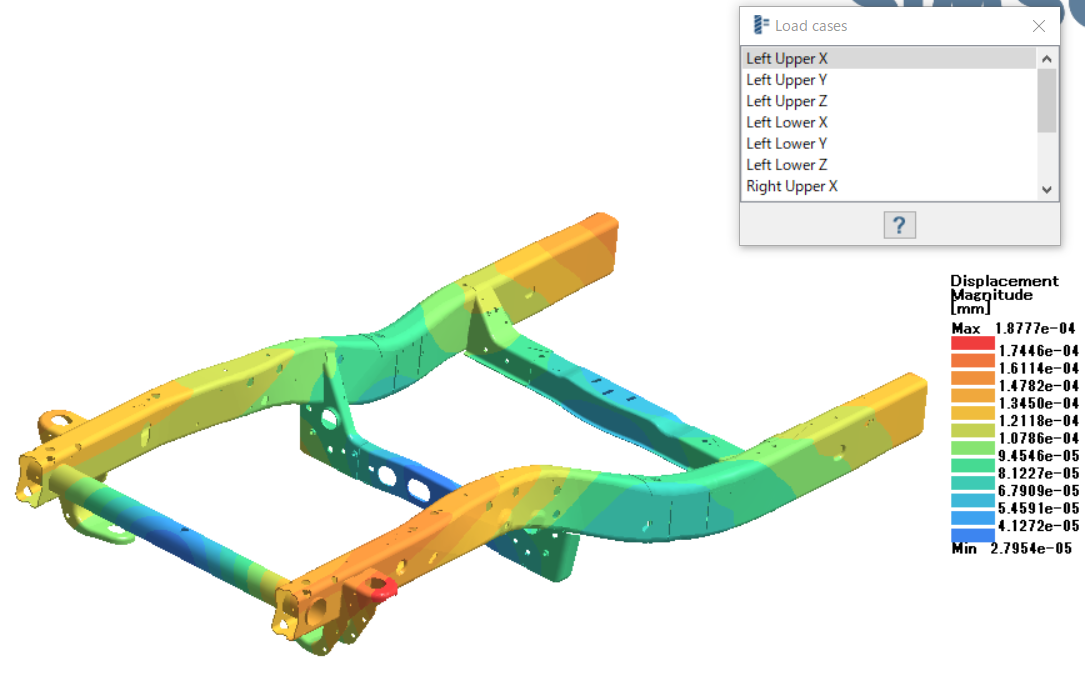Select the Left Upper X load case
The width and height of the screenshot is (1085, 674).
click(787, 59)
